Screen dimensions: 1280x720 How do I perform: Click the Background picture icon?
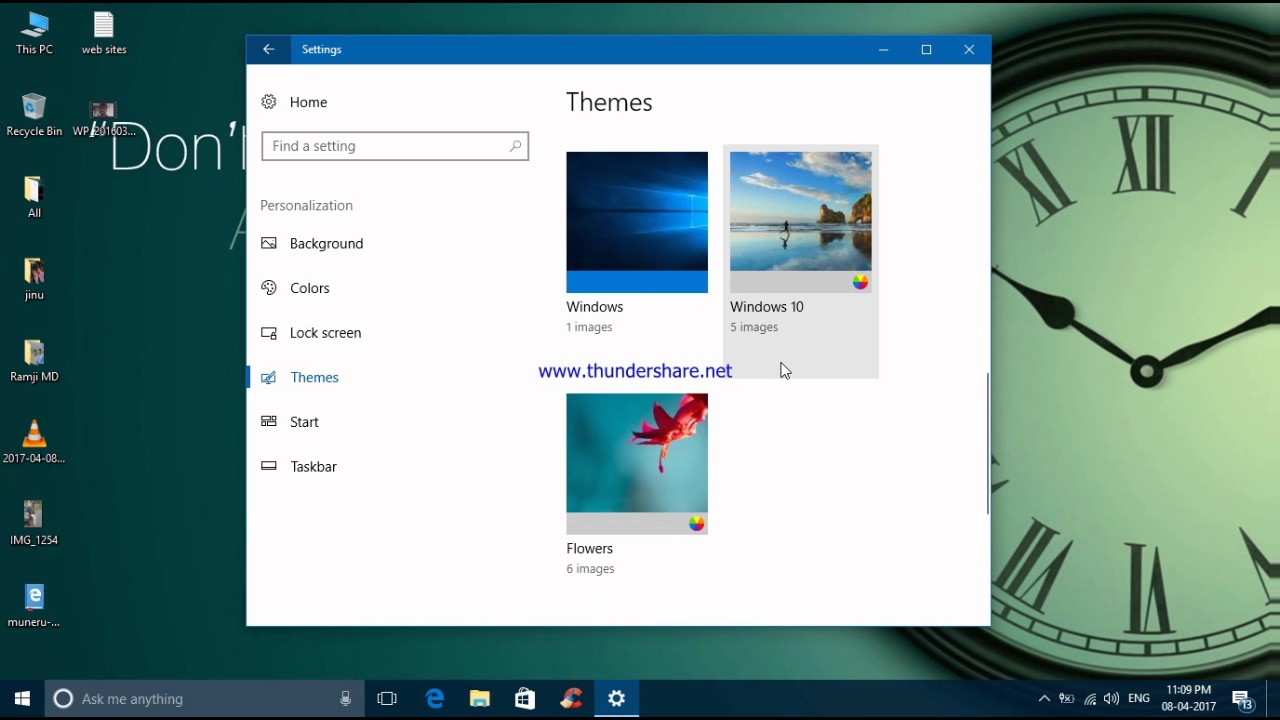click(269, 243)
